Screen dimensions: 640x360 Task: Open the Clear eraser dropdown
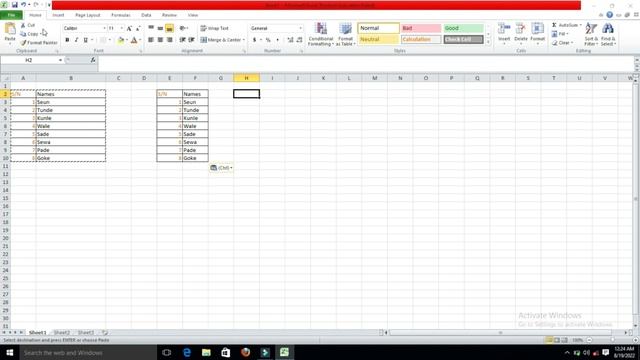pyautogui.click(x=562, y=42)
